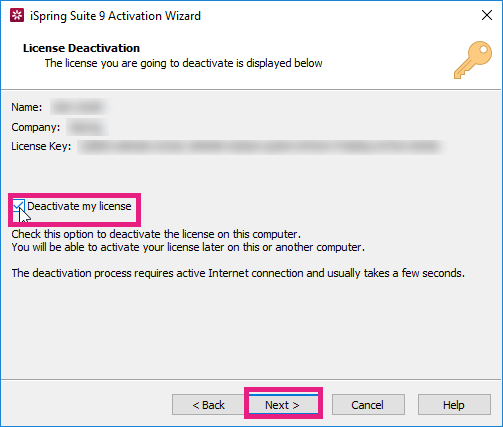The height and width of the screenshot is (427, 503).
Task: Click the 'Company:' label
Action: coord(35,127)
